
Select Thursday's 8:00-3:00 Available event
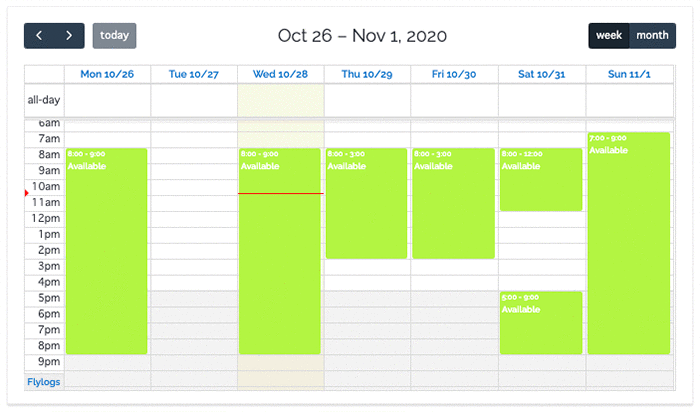coord(367,204)
